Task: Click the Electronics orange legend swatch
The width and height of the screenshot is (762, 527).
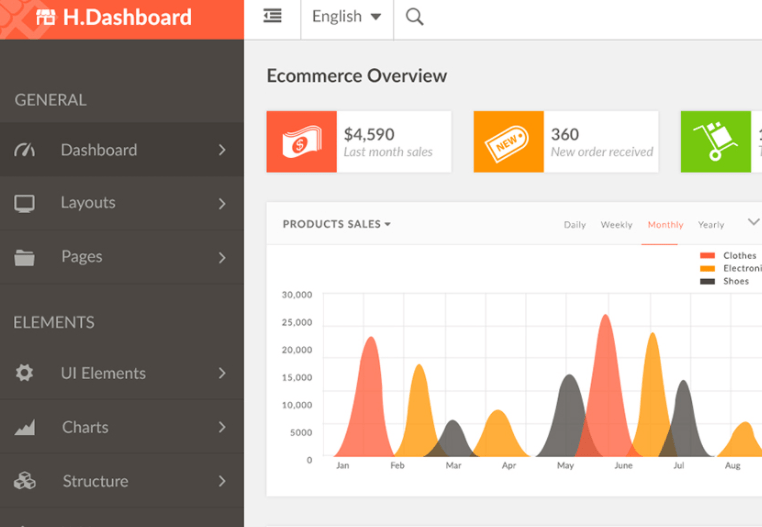Action: 707,268
